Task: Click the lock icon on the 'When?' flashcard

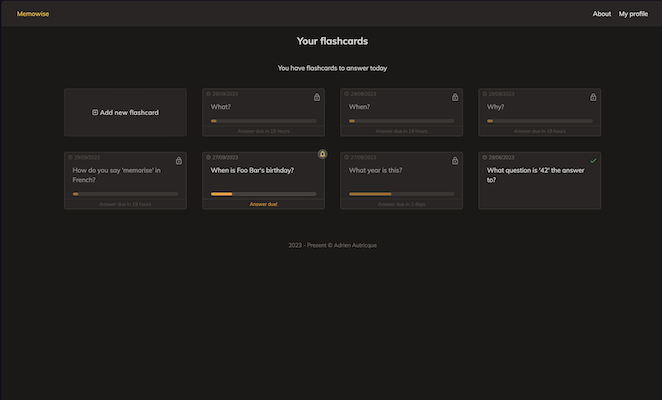Action: [x=455, y=97]
